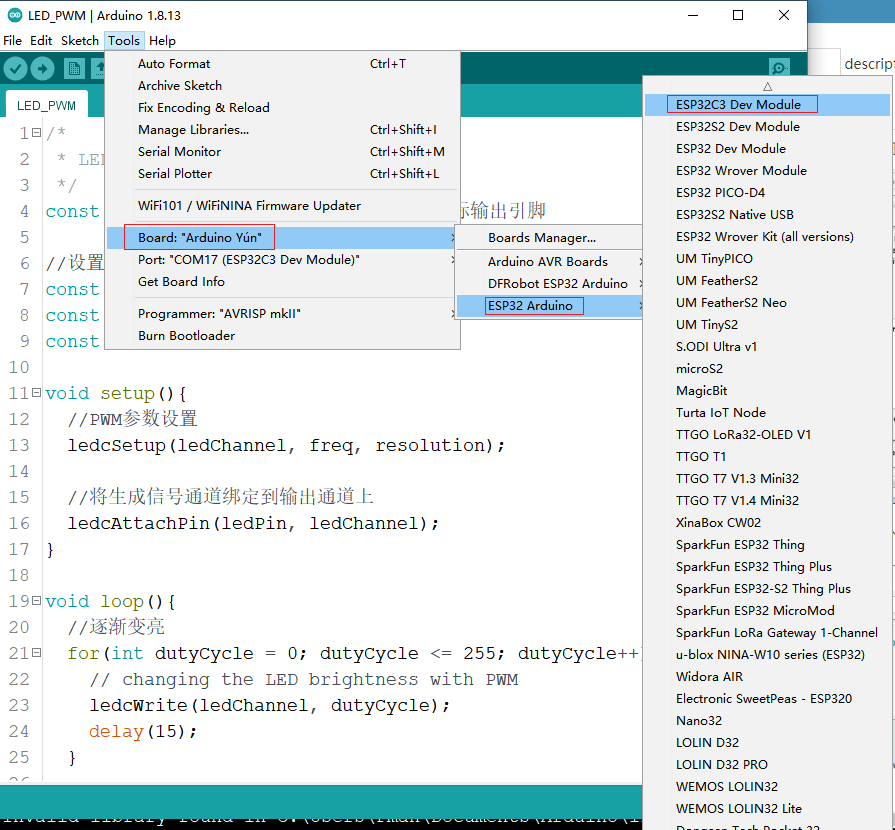Select Burn Bootloader
Screen dimensions: 895x830
pyautogui.click(x=283, y=336)
